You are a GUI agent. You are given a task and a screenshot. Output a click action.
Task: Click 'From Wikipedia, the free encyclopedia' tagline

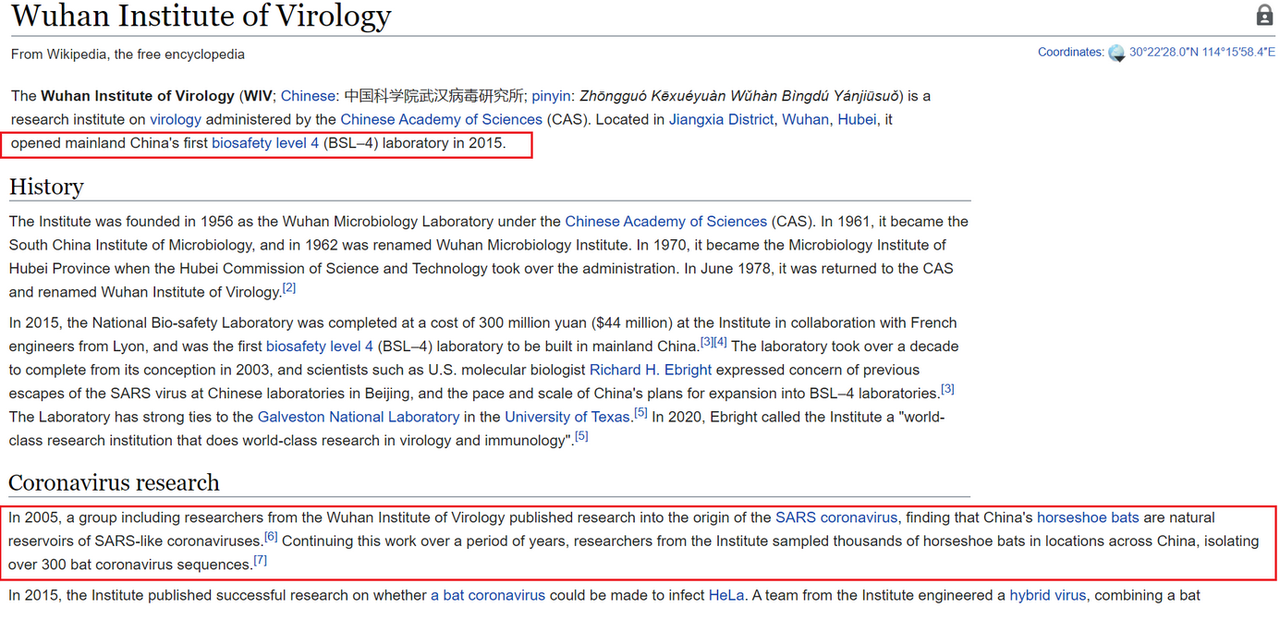click(127, 54)
